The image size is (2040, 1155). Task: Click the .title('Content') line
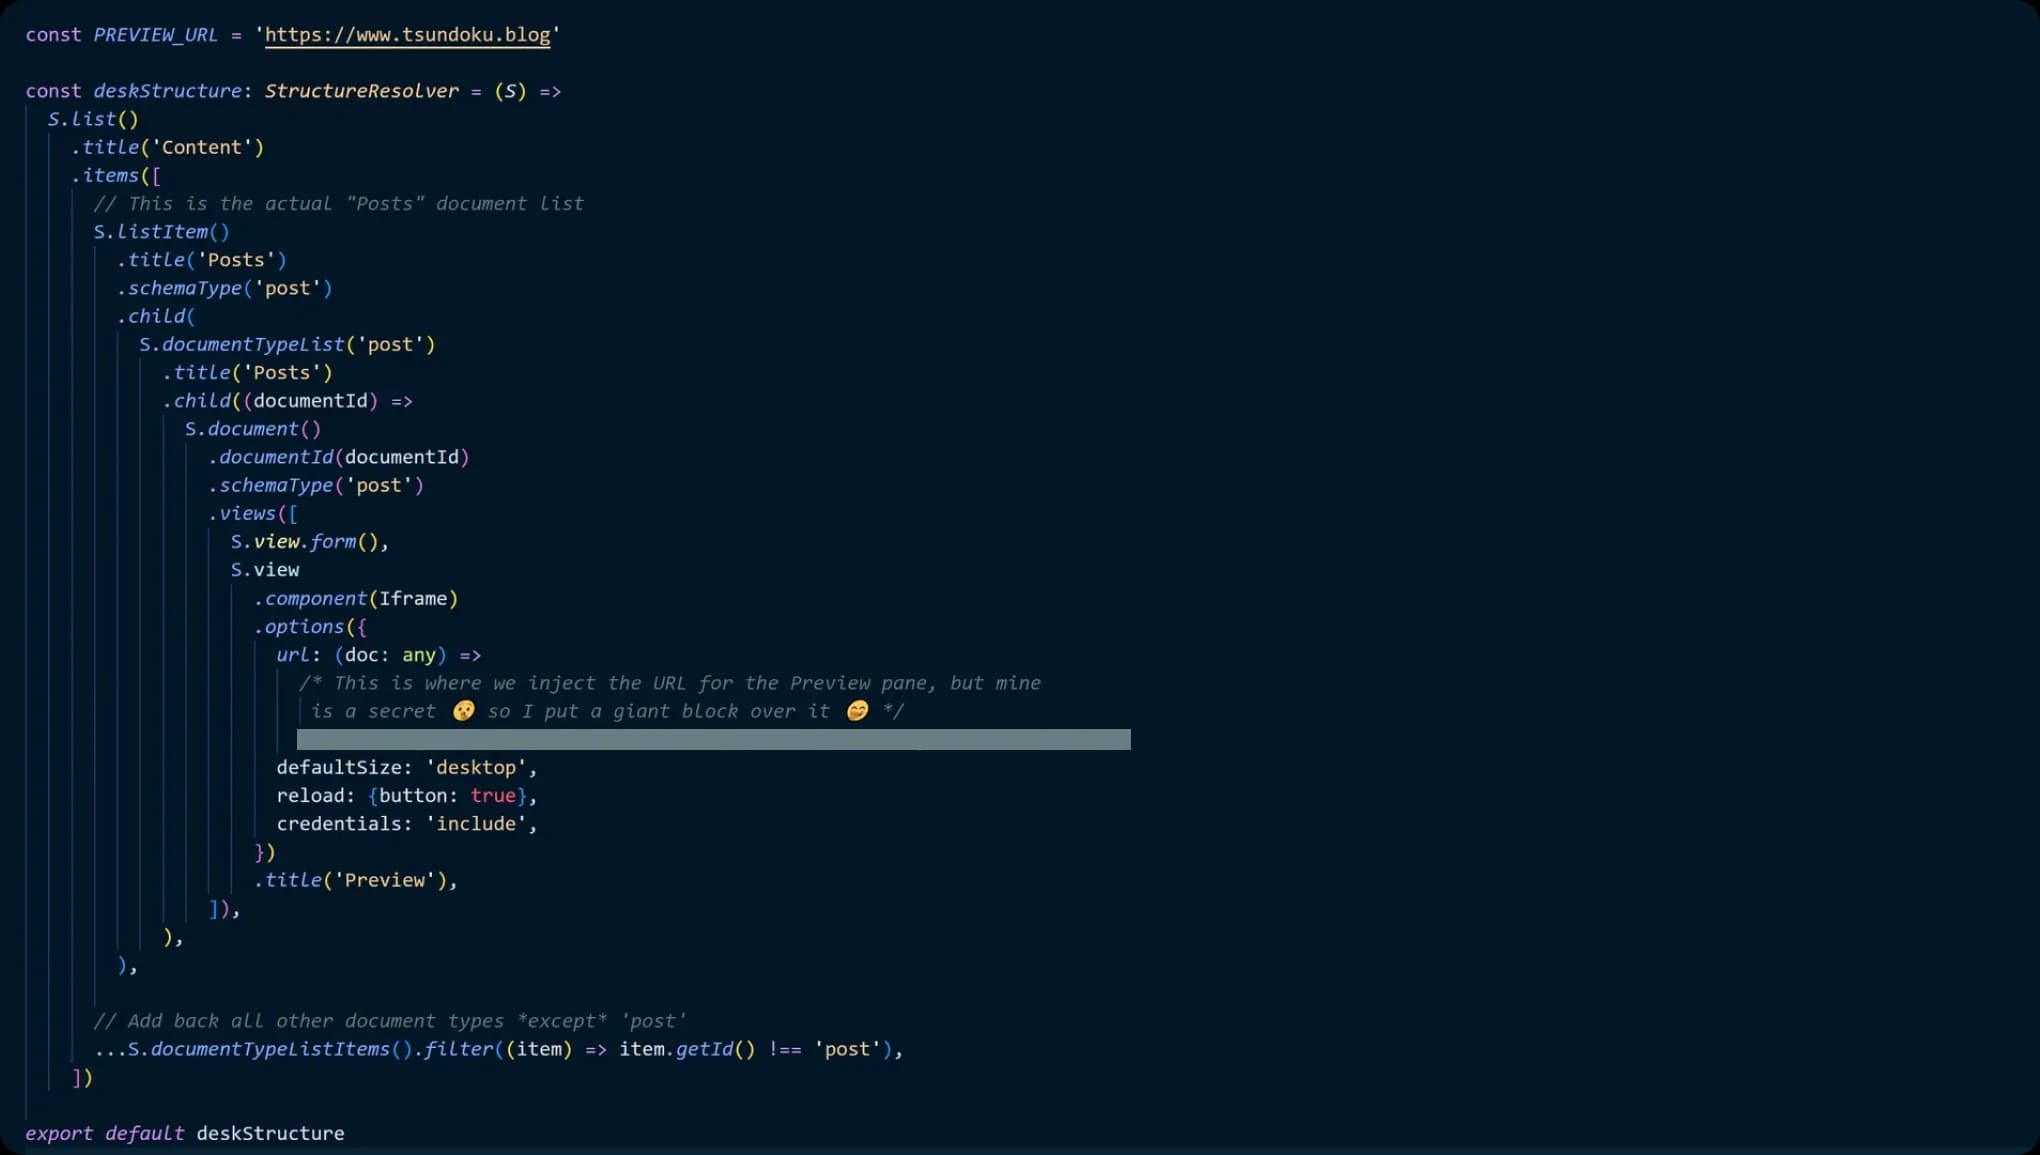coord(167,147)
